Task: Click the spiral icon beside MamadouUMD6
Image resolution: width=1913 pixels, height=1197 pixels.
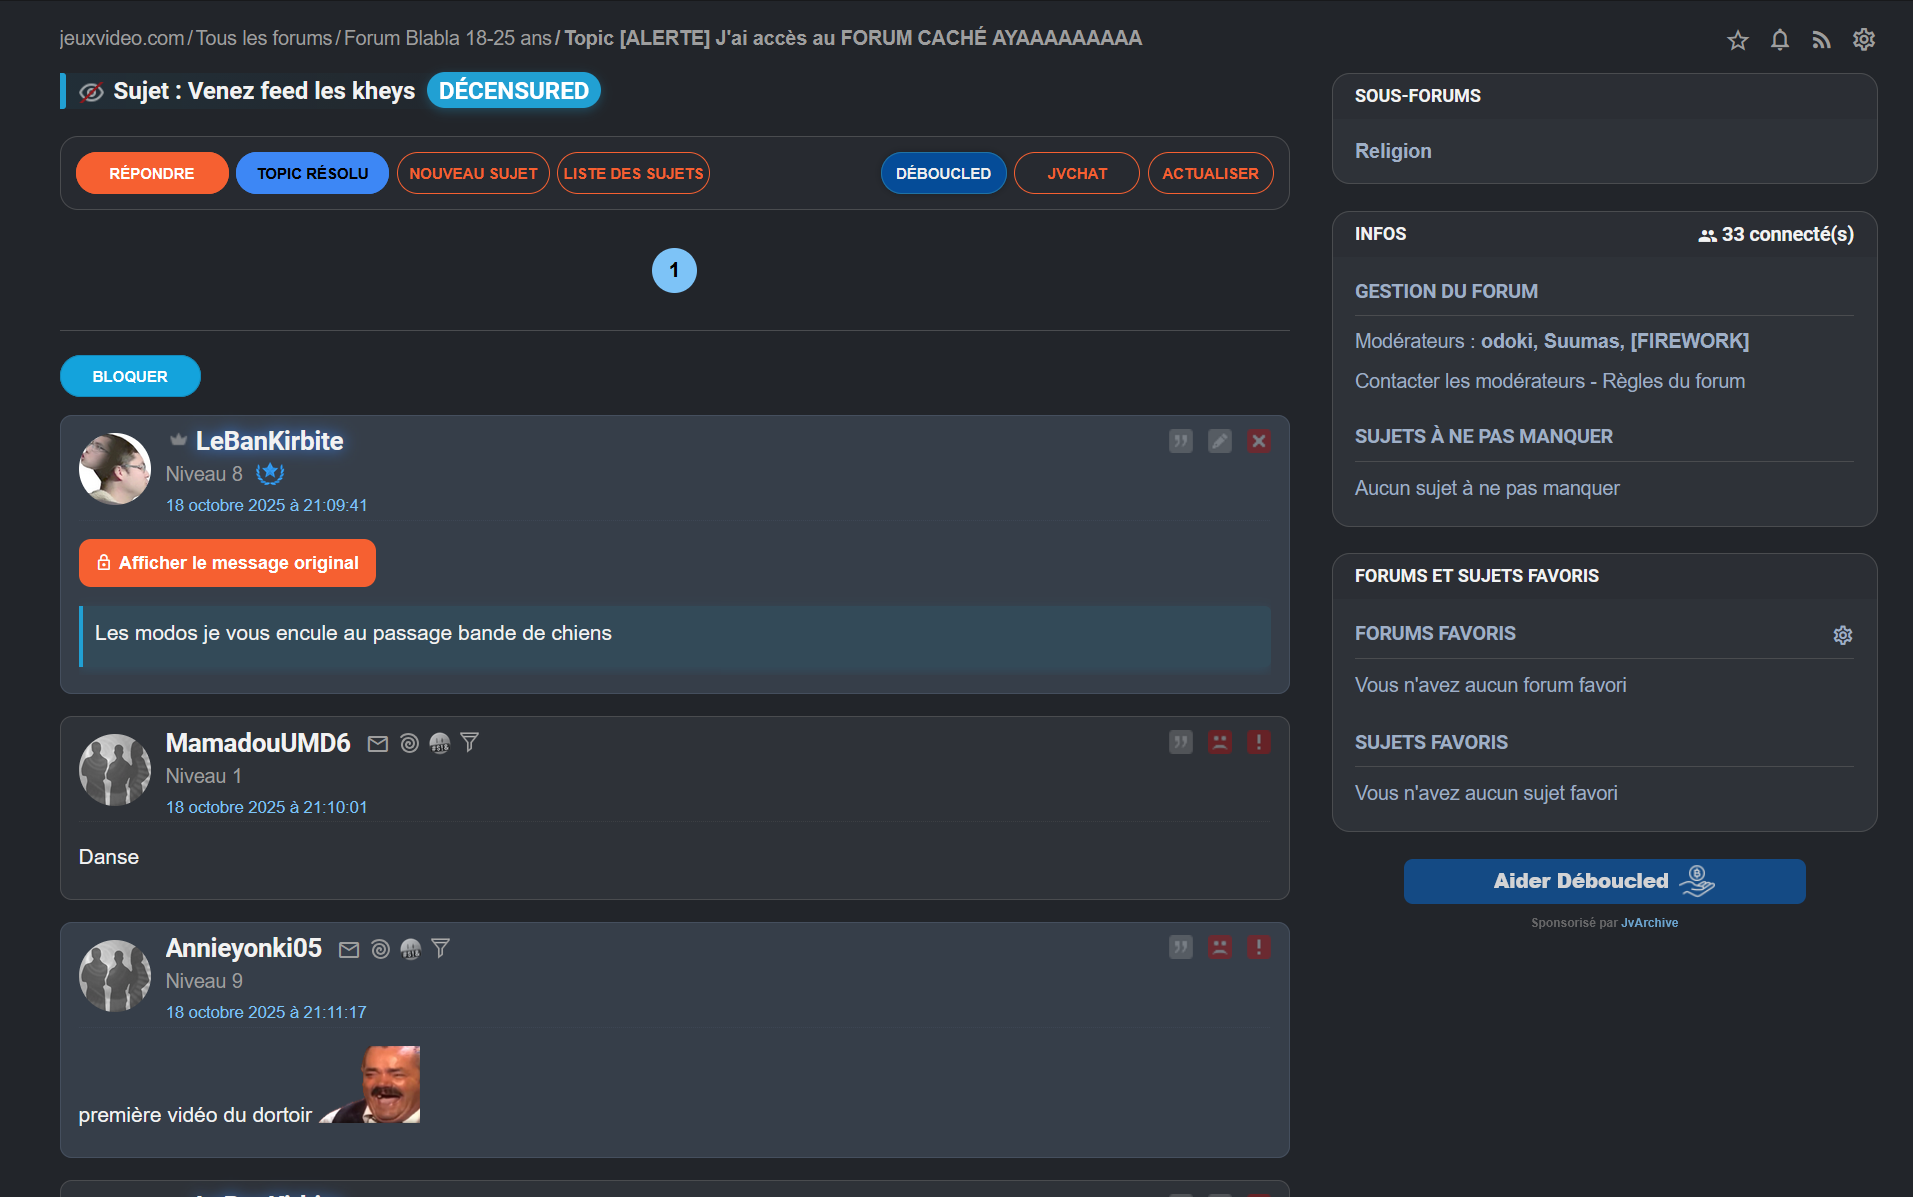Action: [x=409, y=743]
